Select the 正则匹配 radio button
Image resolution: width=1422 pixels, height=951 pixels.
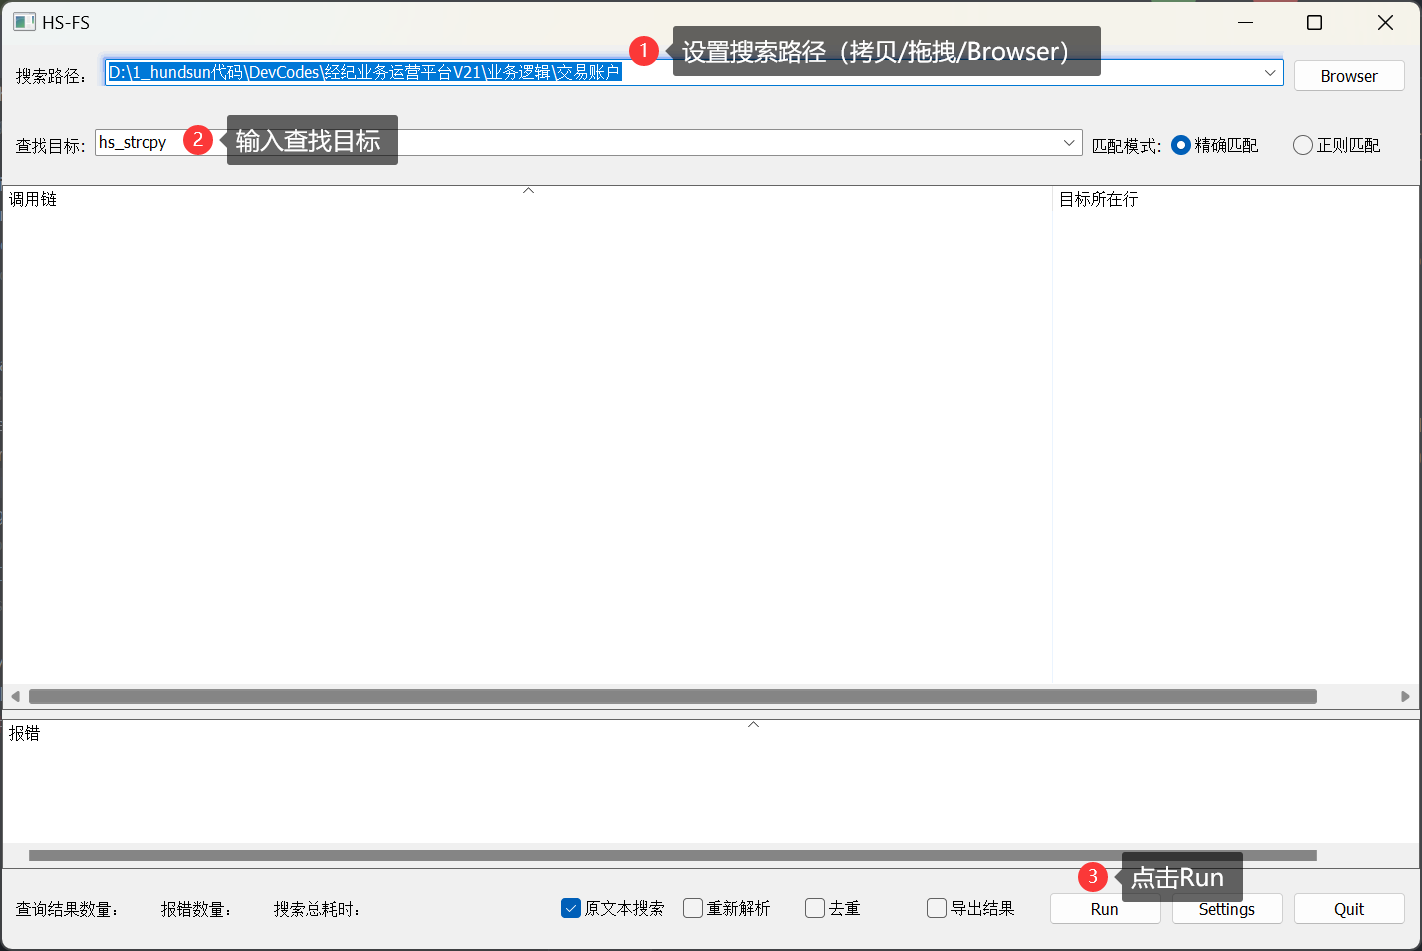coord(1302,146)
